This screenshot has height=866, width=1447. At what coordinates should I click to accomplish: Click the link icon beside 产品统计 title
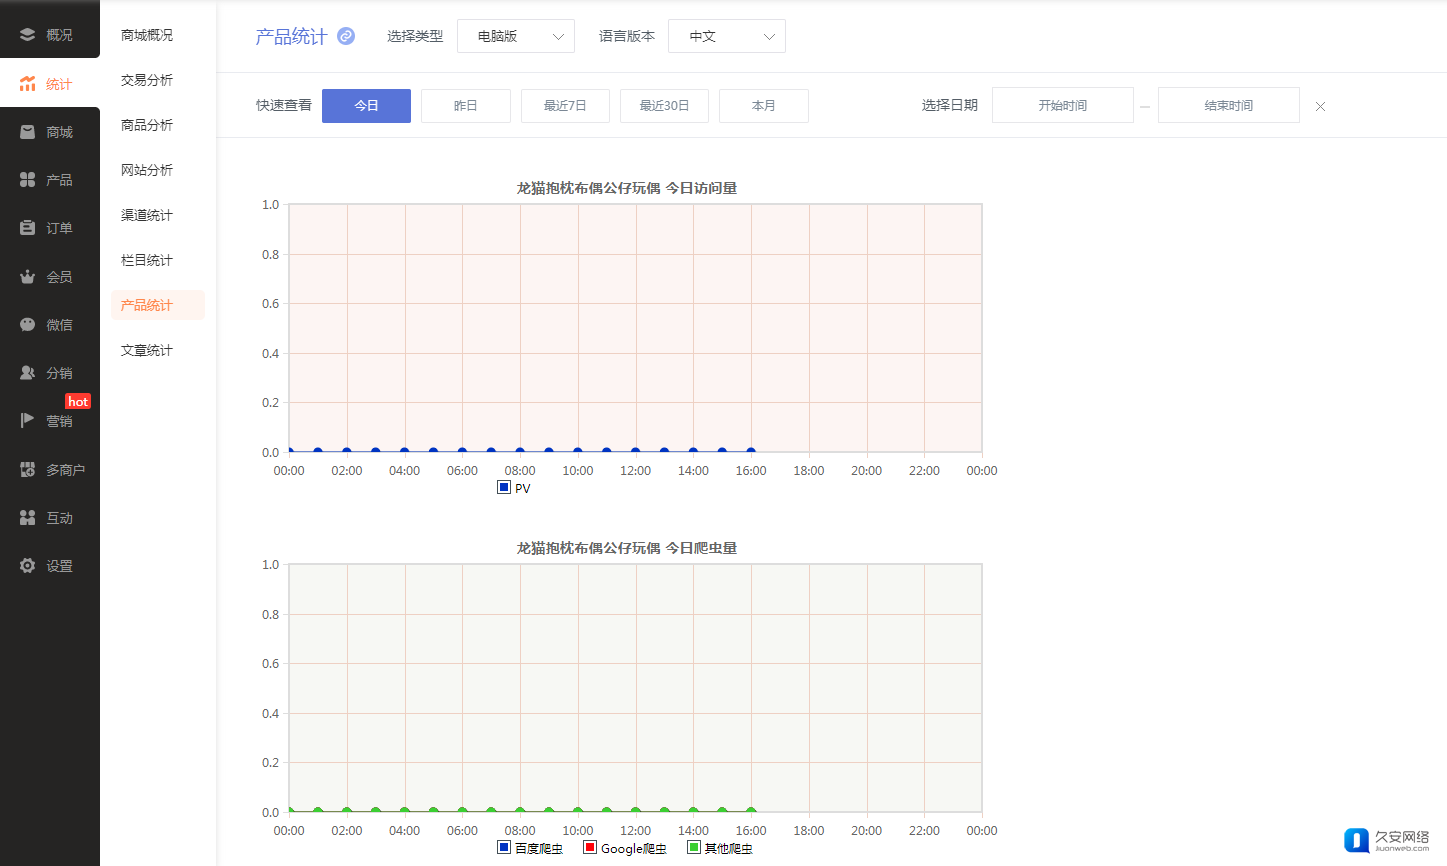click(x=346, y=36)
